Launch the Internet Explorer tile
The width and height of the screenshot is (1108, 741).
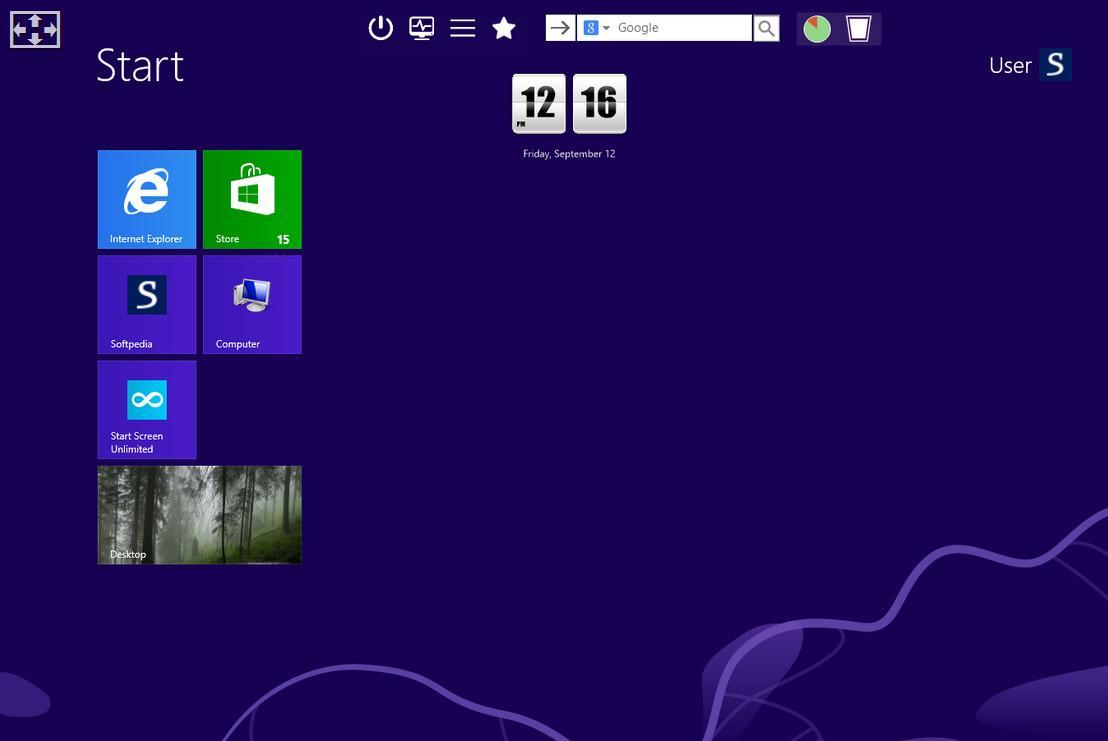point(146,199)
